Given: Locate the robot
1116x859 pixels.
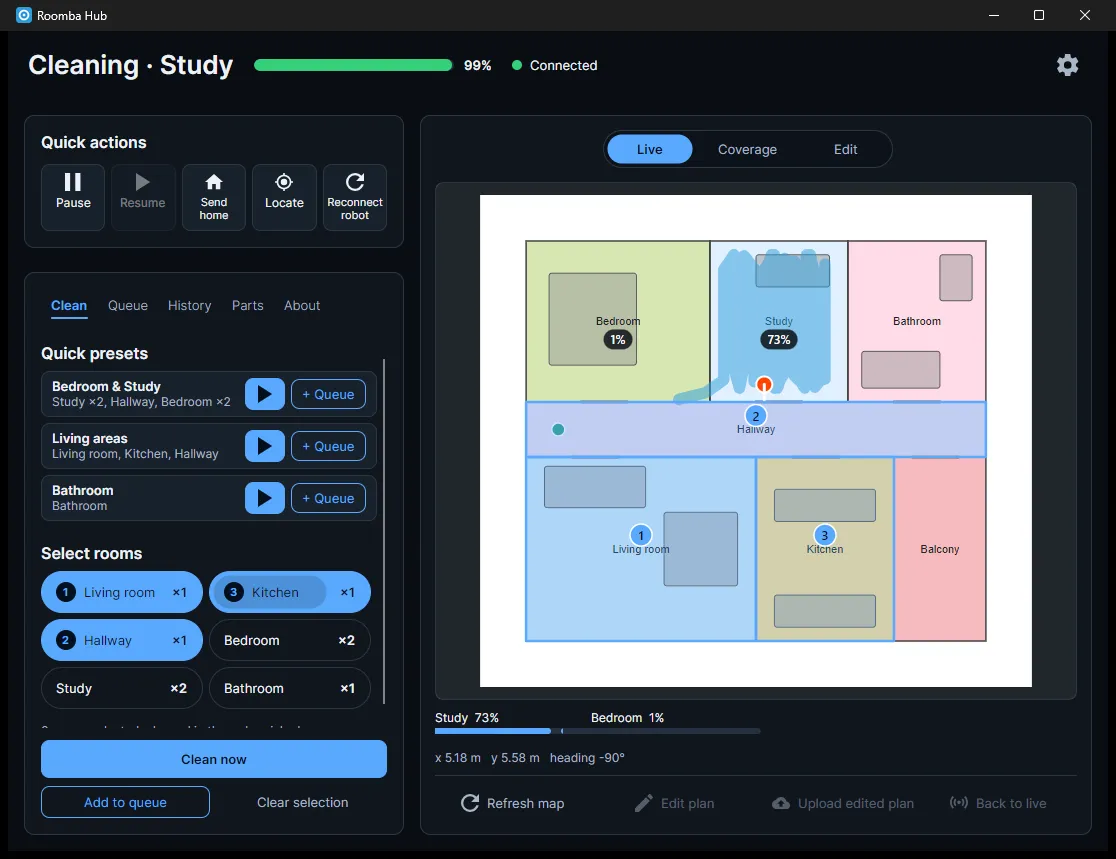Looking at the screenshot, I should 284,197.
